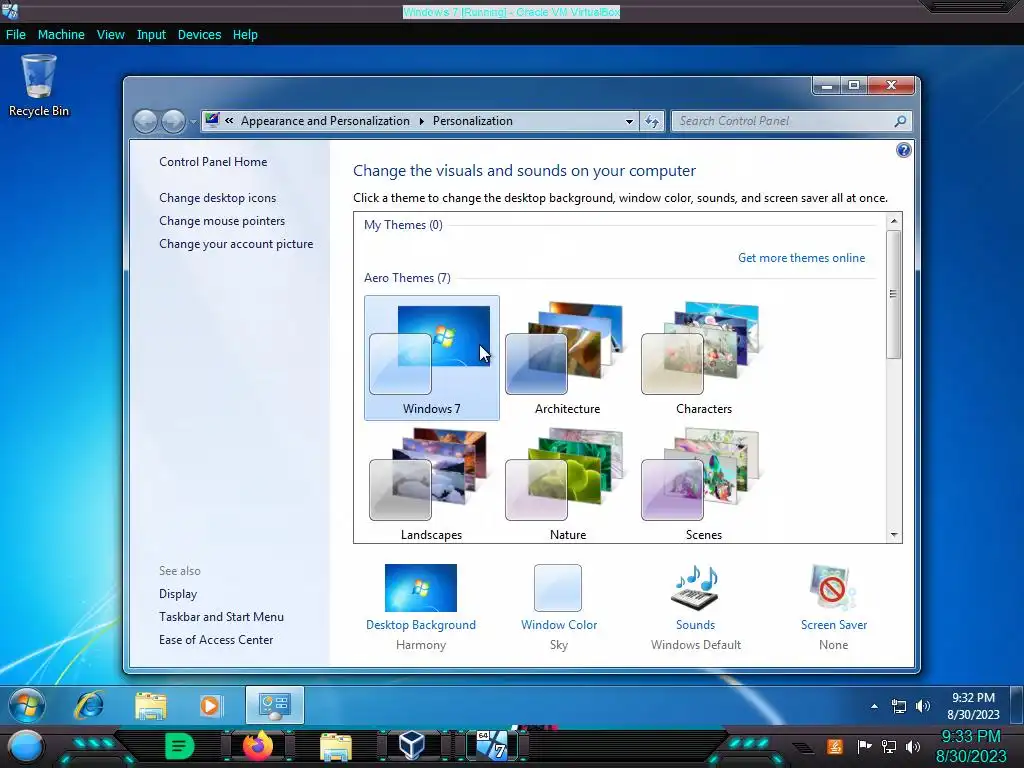Screen dimensions: 1024x768
Task: Open recent pages dropdown next to Forward arrow
Action: click(x=193, y=121)
